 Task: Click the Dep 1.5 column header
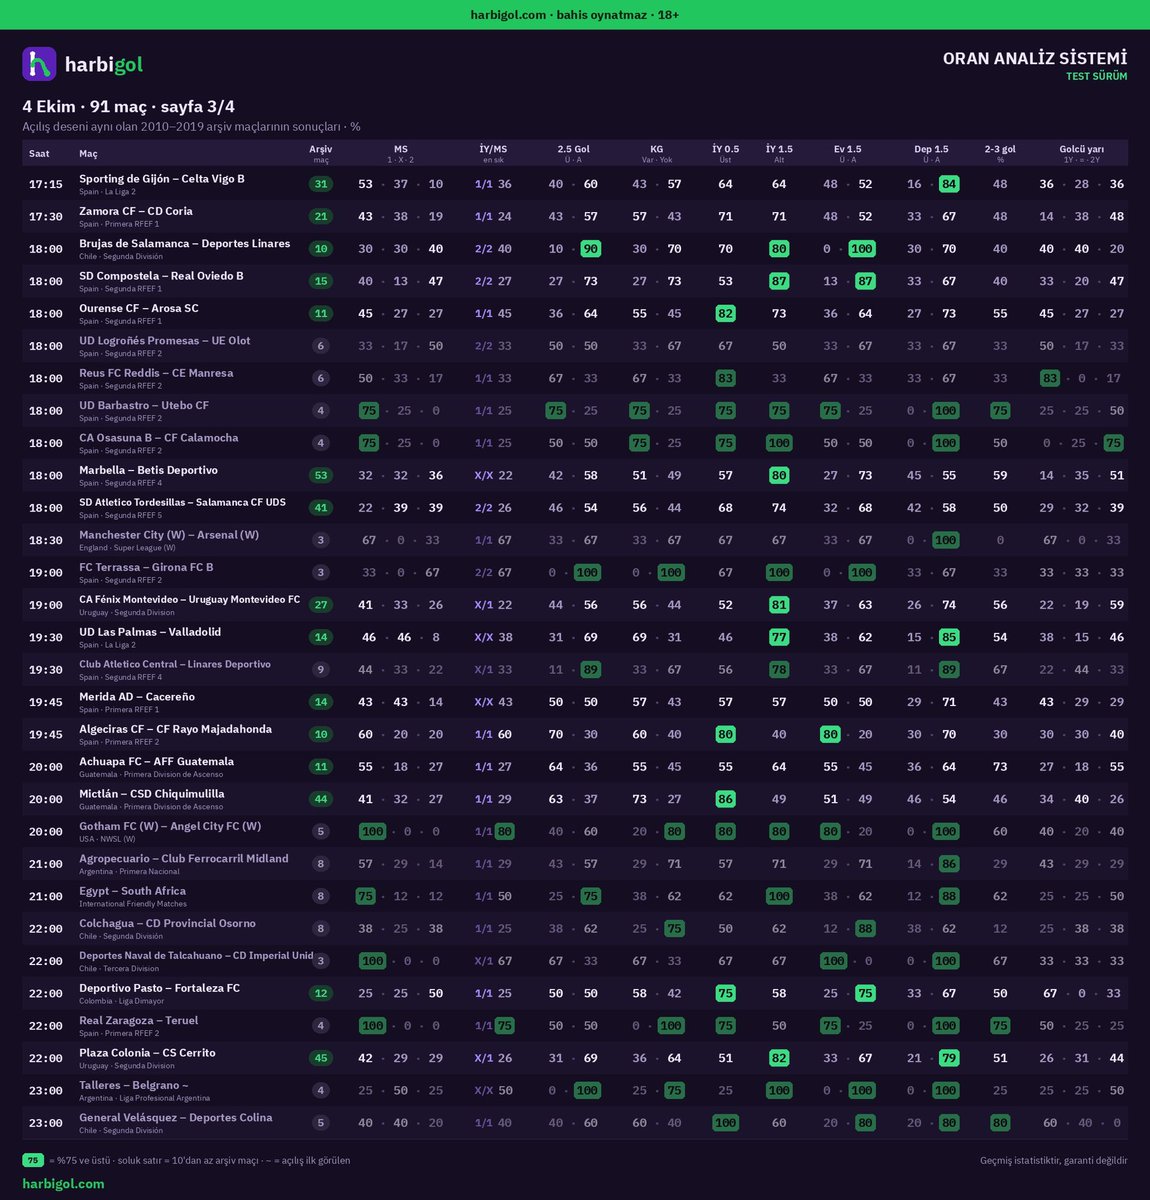(931, 153)
